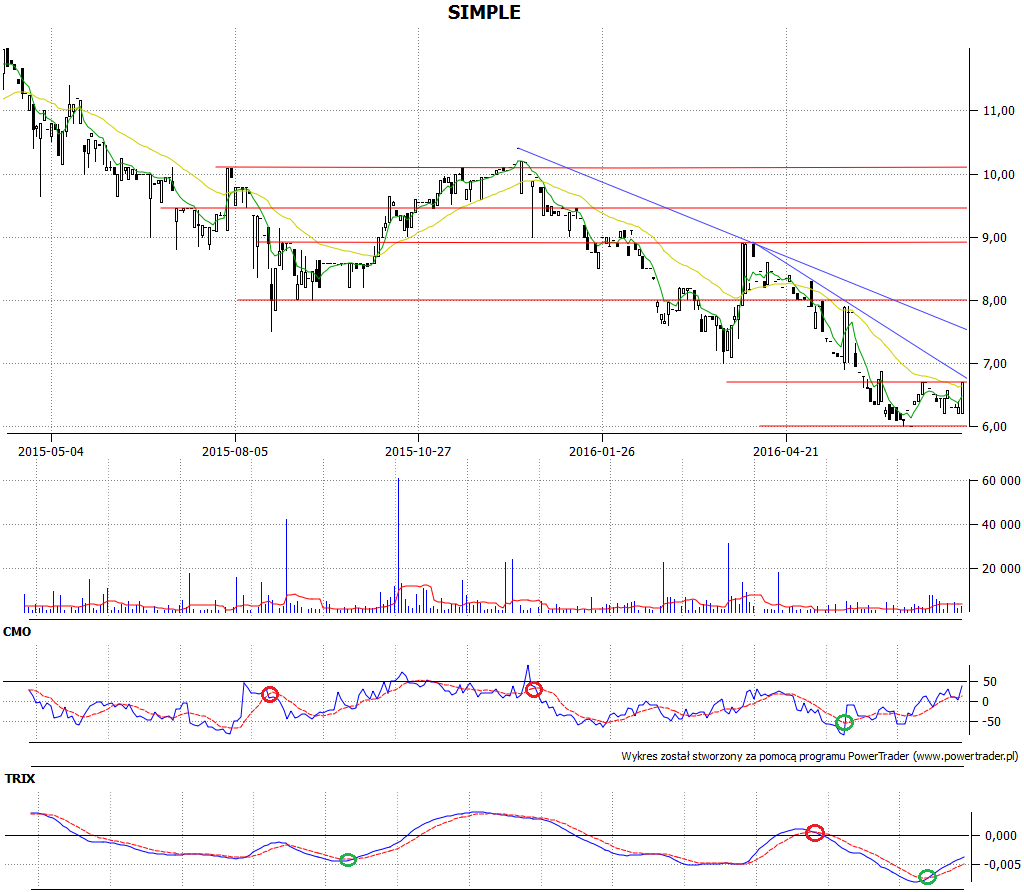The image size is (1024, 892).
Task: Click the 8,00 price axis label
Action: (996, 301)
